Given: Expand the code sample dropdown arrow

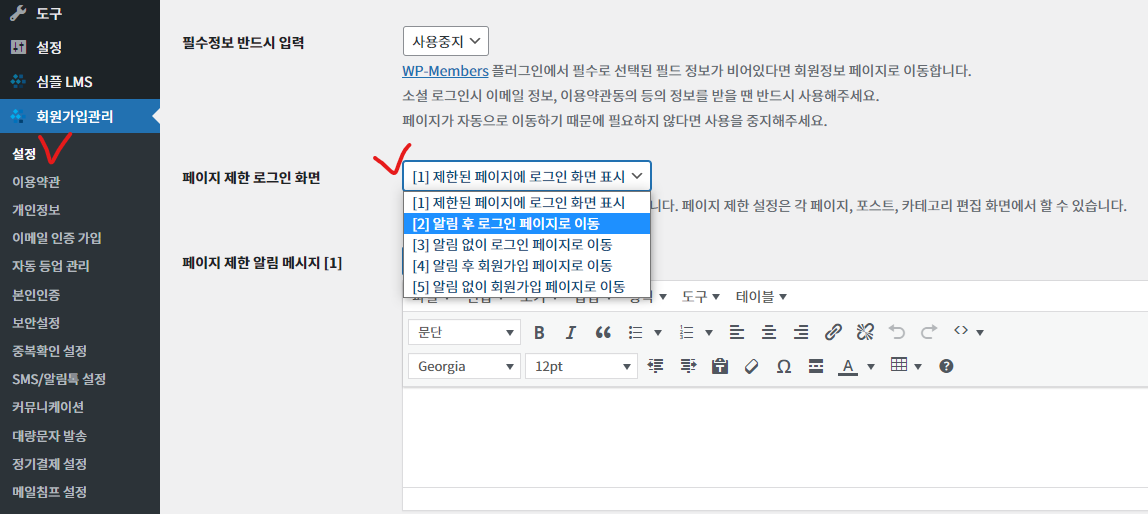Looking at the screenshot, I should pos(980,333).
